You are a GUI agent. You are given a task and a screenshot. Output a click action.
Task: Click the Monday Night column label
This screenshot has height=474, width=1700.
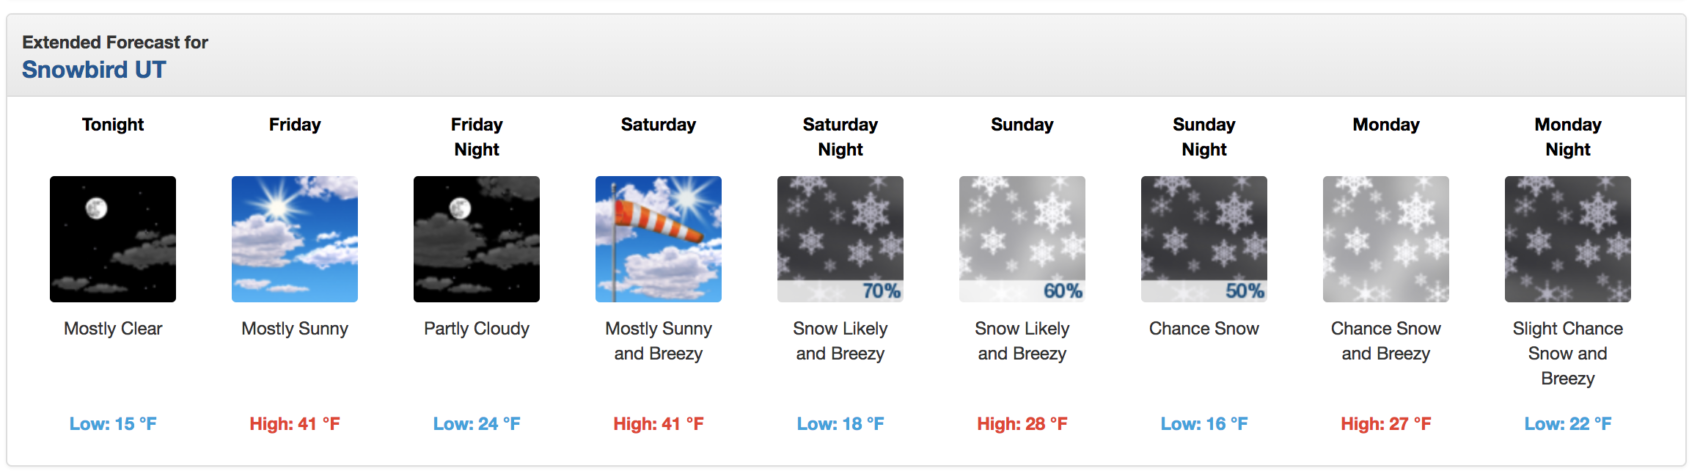click(x=1568, y=137)
